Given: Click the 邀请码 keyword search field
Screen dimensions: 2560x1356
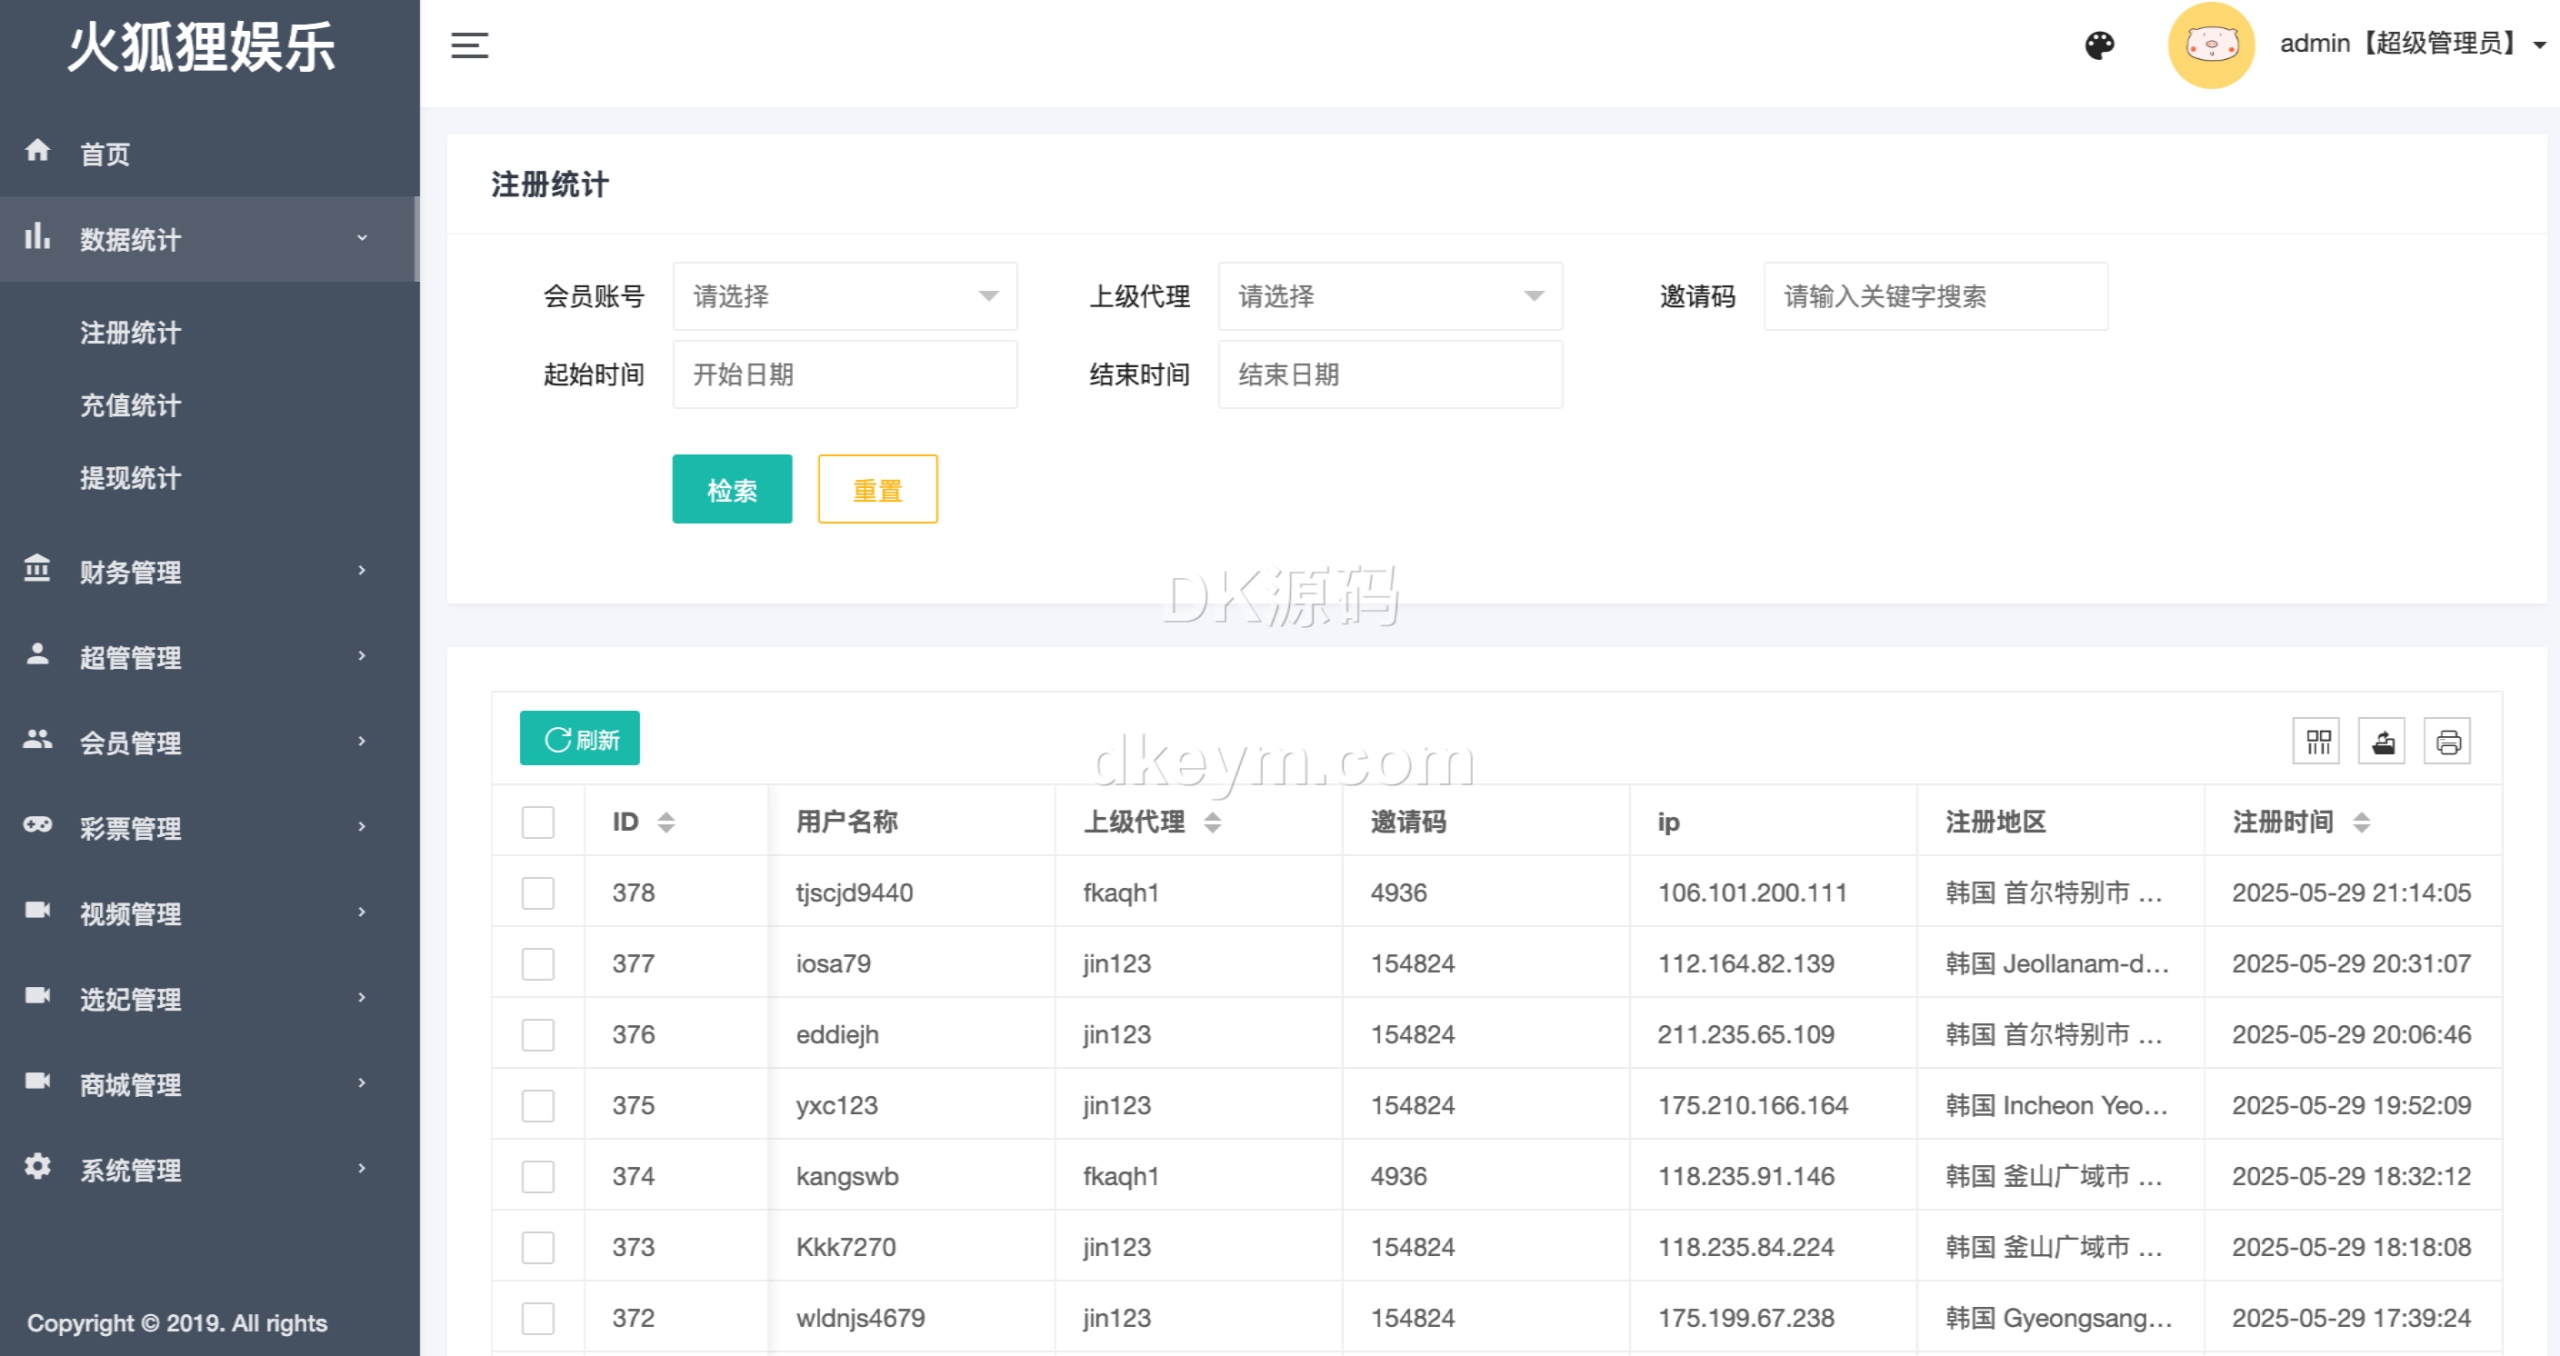Looking at the screenshot, I should click(x=1935, y=296).
